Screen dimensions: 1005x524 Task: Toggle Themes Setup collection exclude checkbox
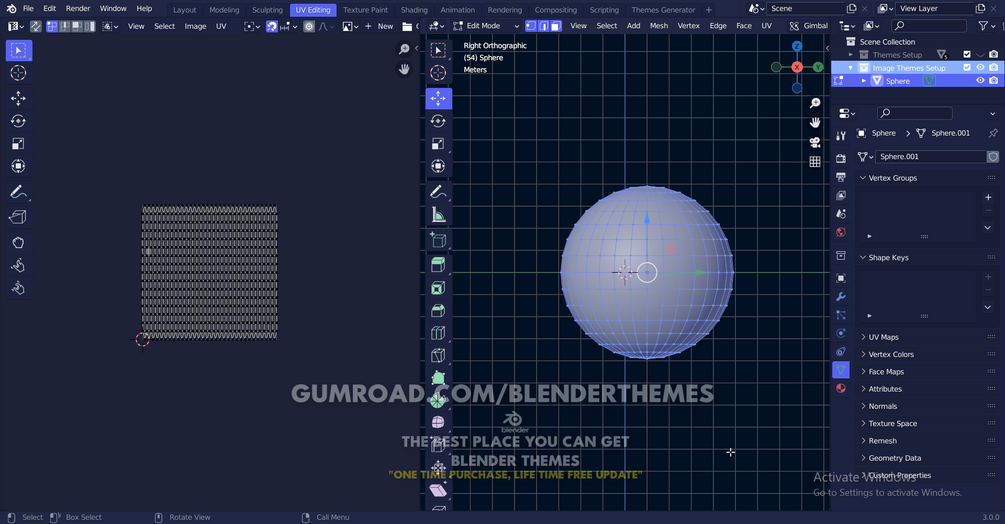(967, 54)
